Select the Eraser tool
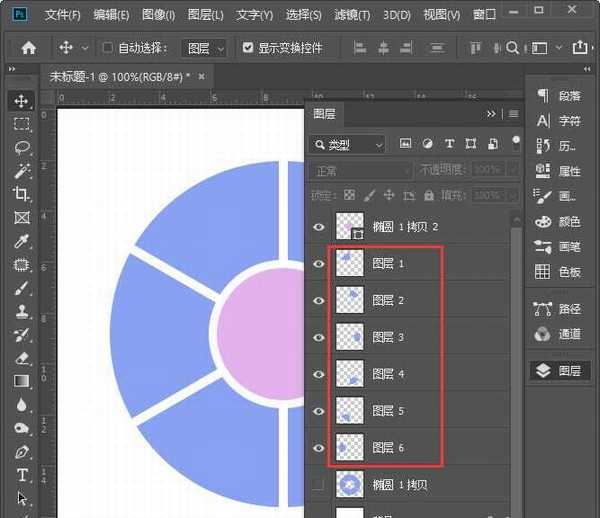Screen dimensions: 600x518 pyautogui.click(x=22, y=357)
